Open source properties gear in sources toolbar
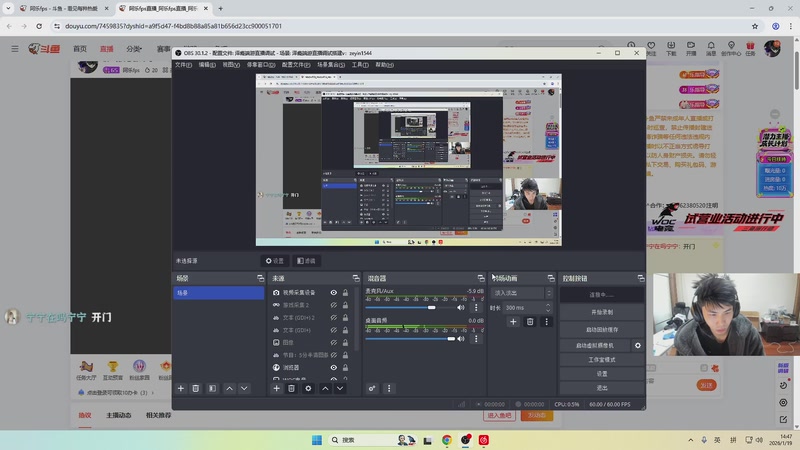Image resolution: width=800 pixels, height=450 pixels. click(x=308, y=388)
